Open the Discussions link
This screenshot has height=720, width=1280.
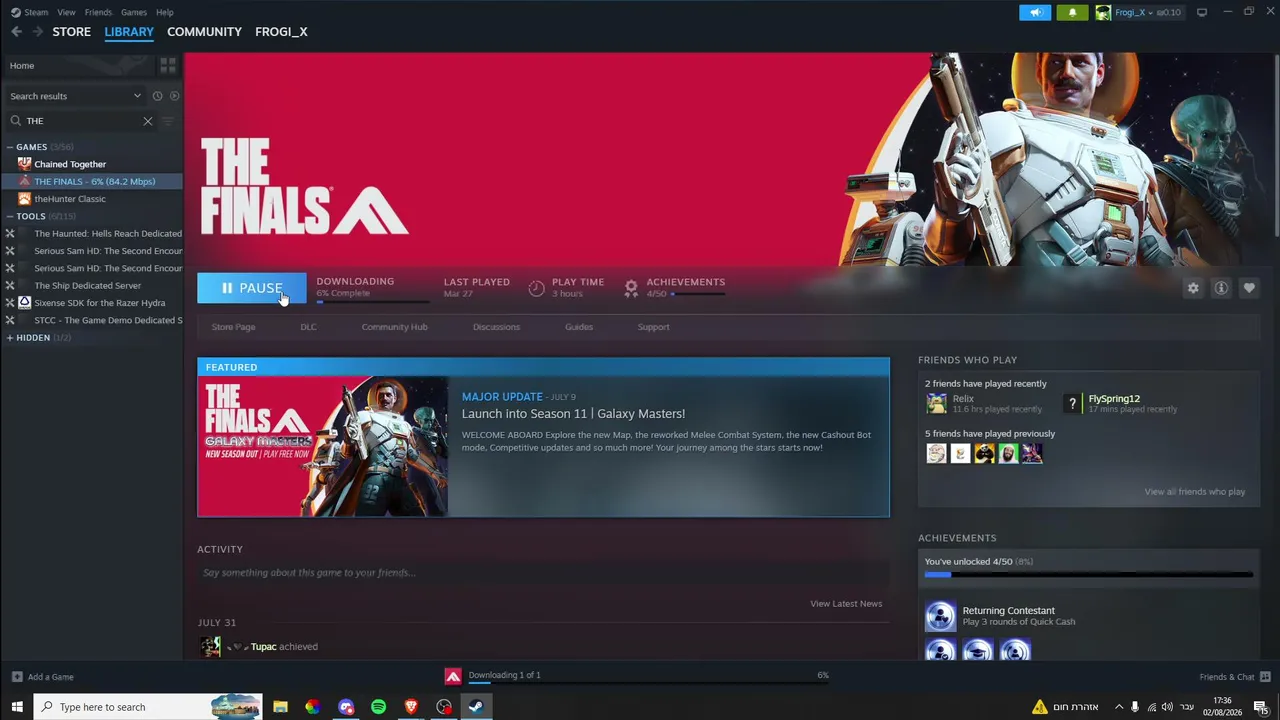click(496, 327)
